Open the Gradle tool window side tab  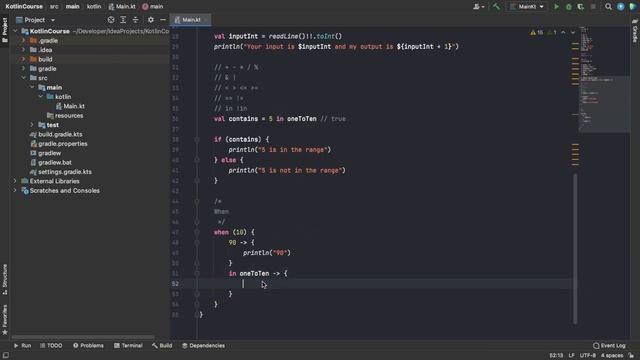tap(635, 30)
